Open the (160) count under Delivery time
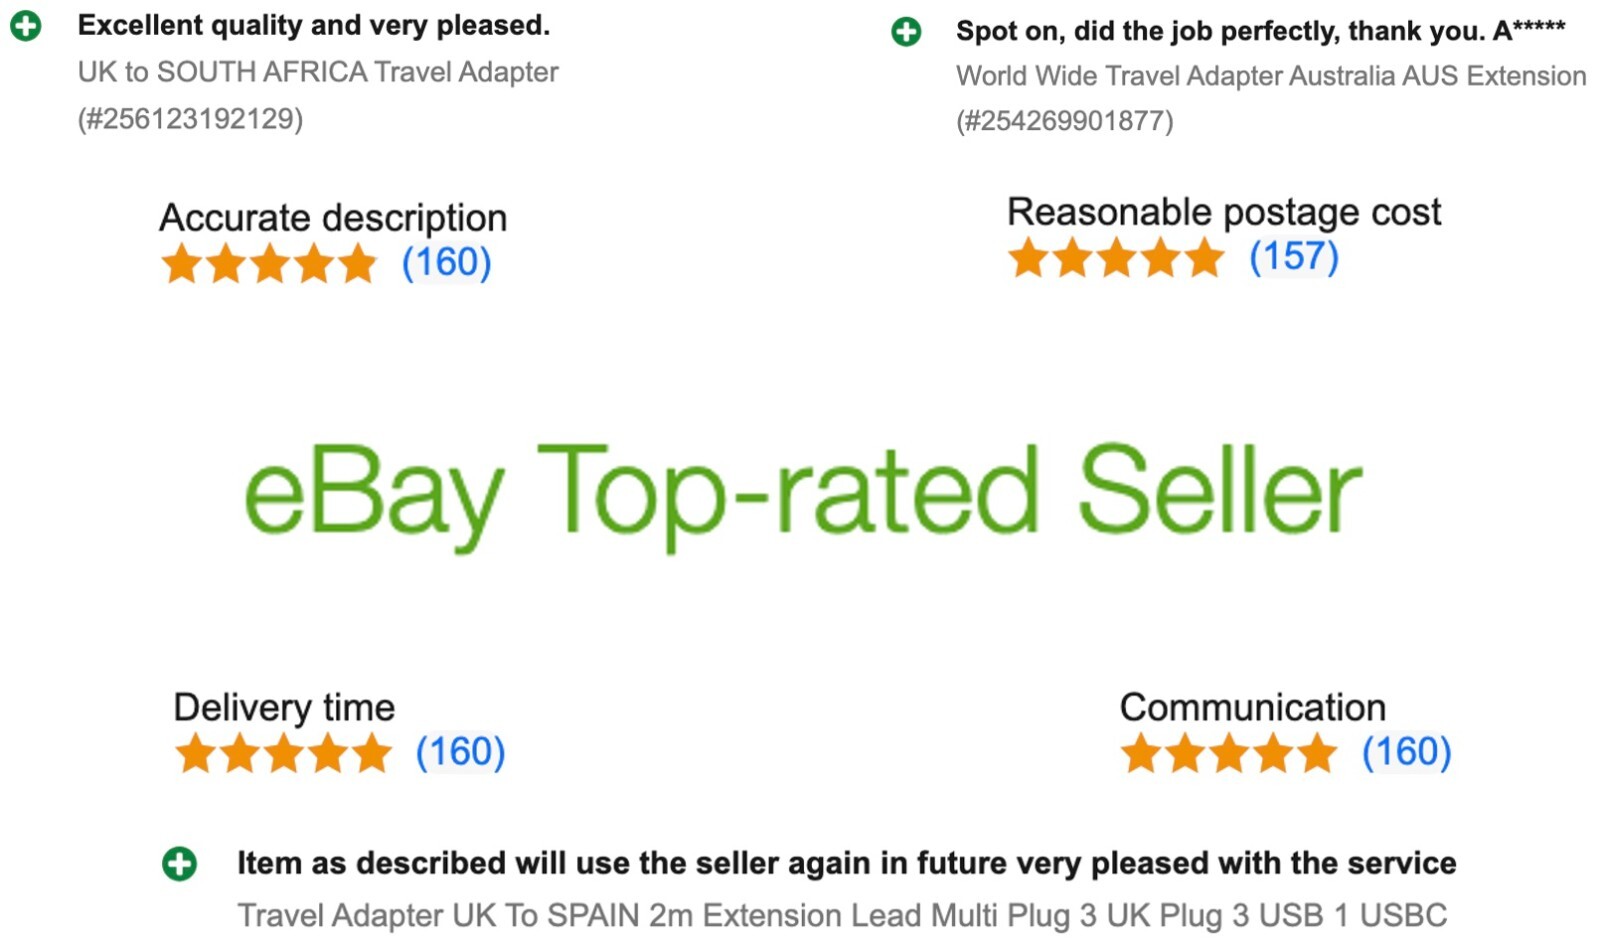Screen dimensions: 1600x948 click(x=460, y=752)
